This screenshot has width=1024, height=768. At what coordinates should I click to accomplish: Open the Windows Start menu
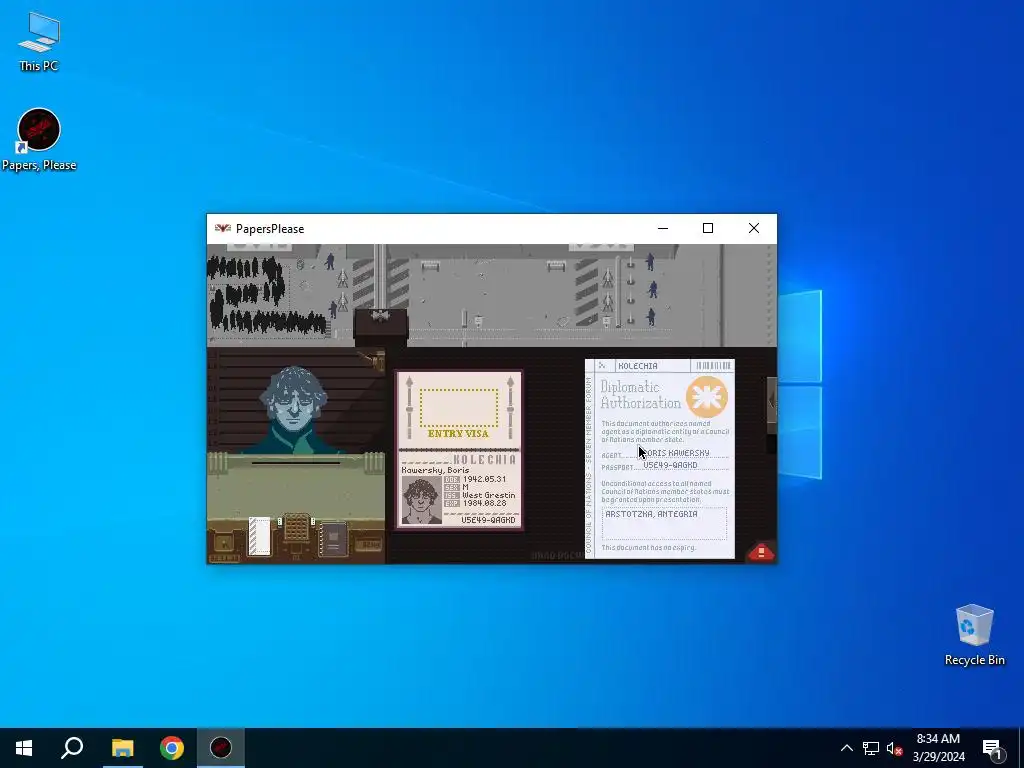(24, 748)
